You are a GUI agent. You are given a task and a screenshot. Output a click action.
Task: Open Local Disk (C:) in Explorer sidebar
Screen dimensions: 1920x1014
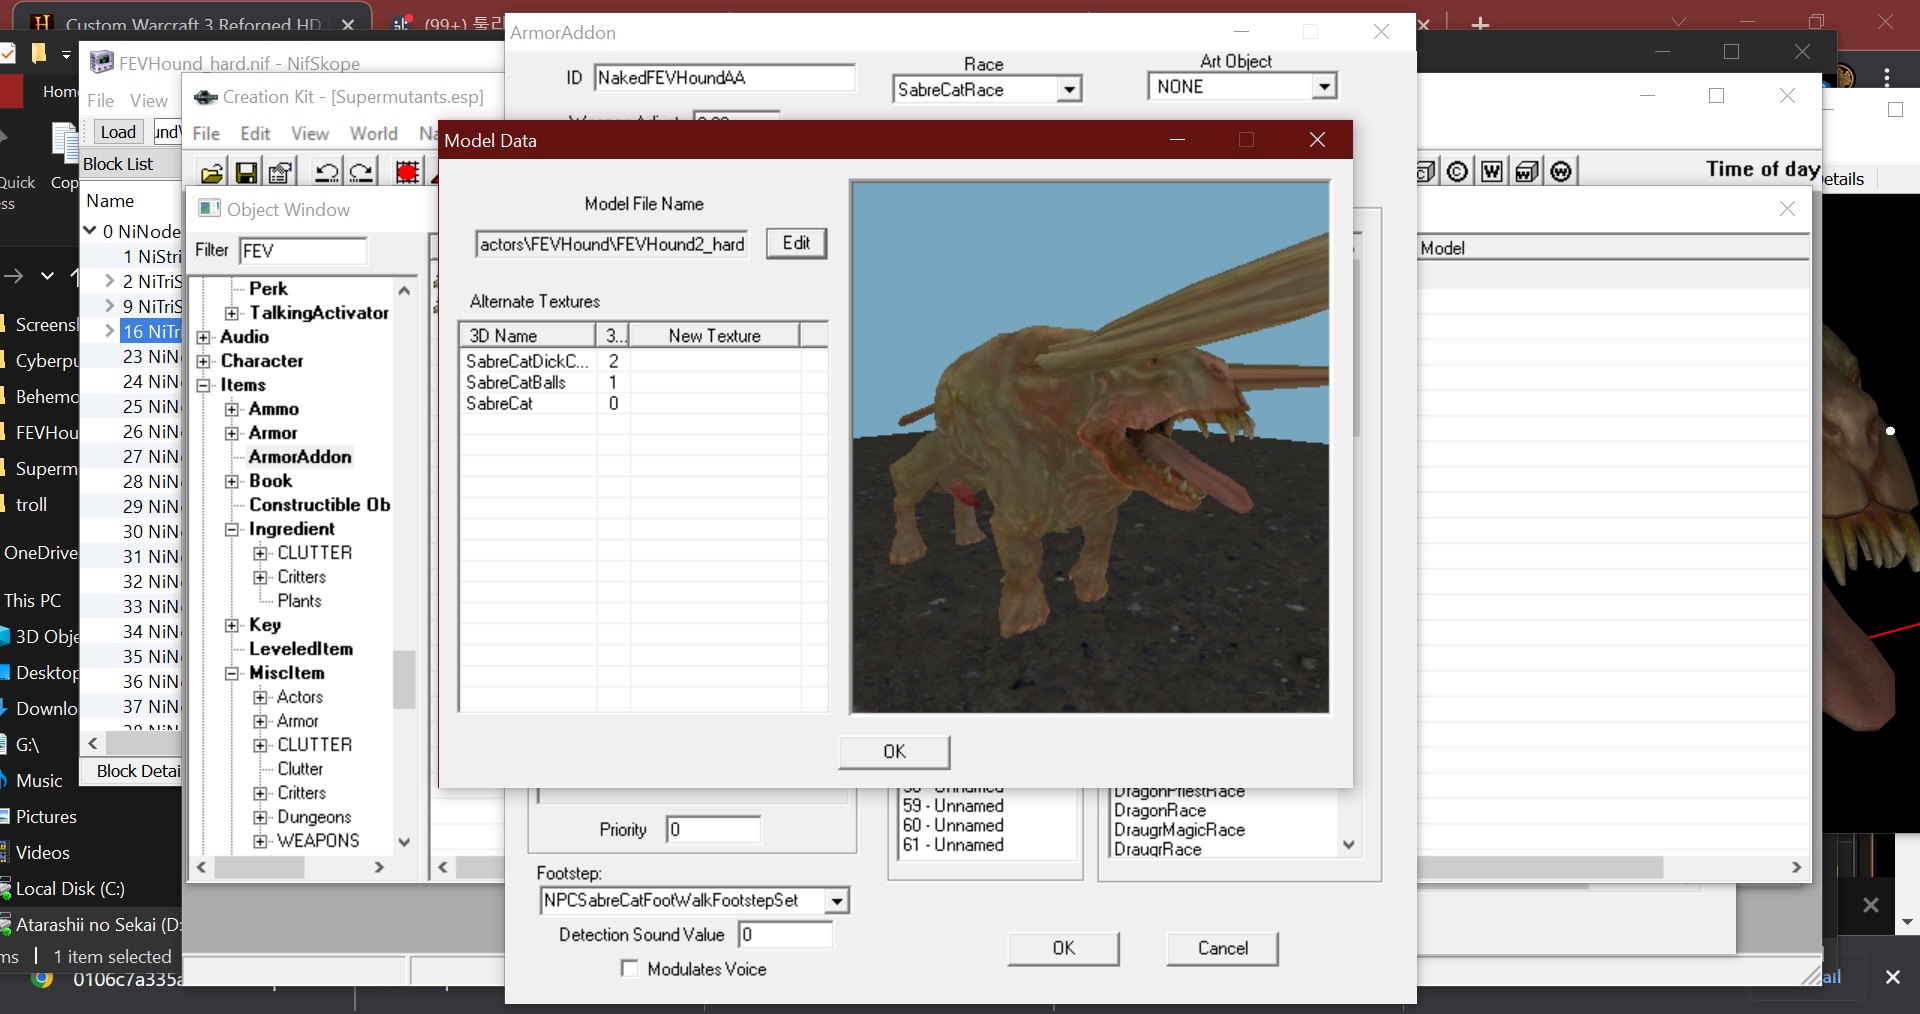pyautogui.click(x=69, y=888)
